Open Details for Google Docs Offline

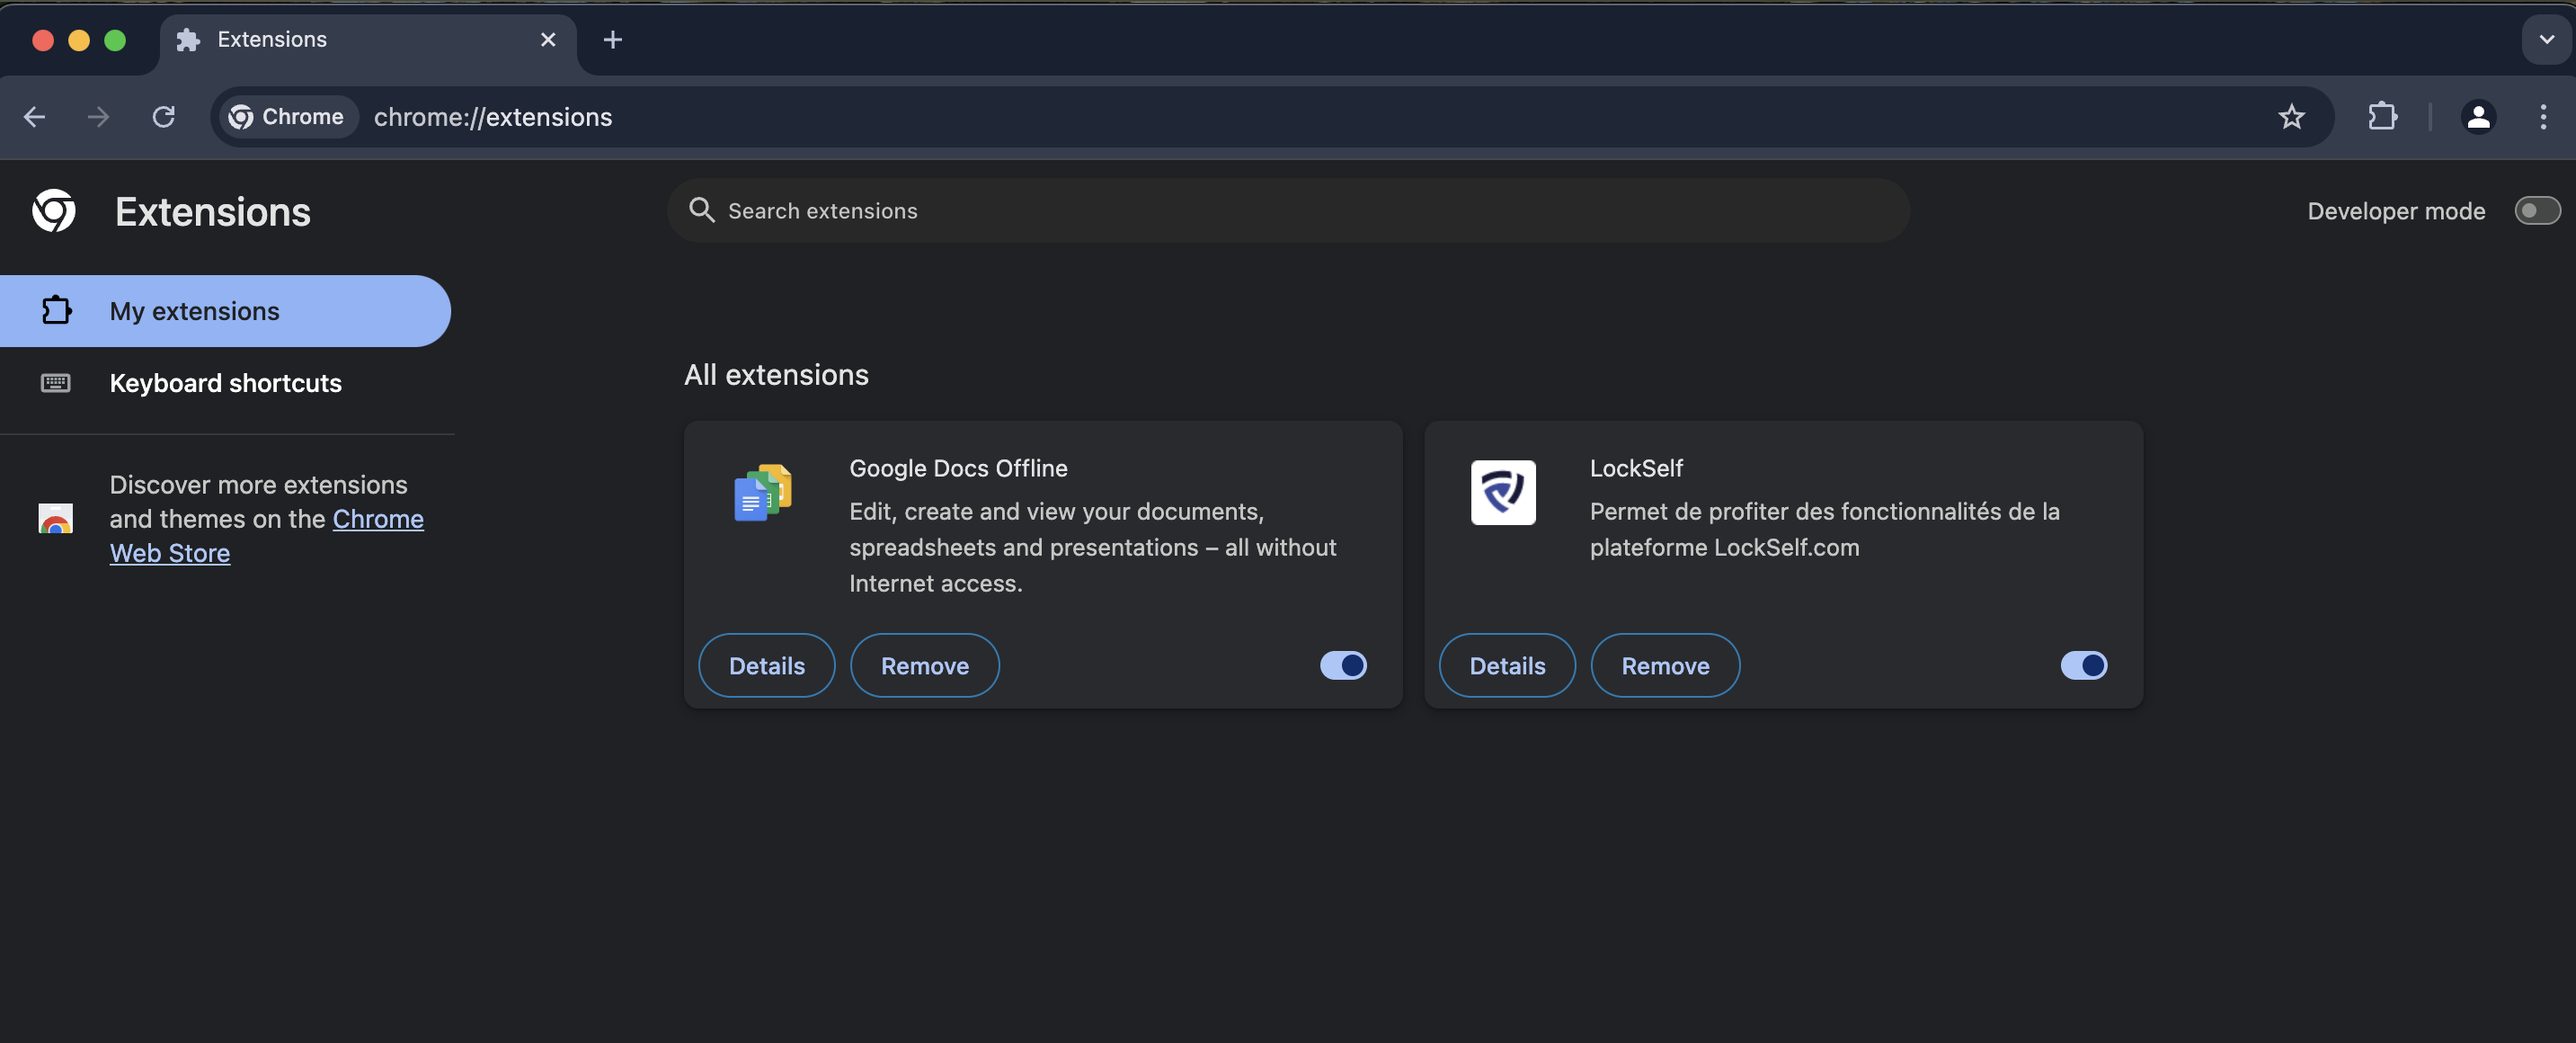click(x=766, y=665)
